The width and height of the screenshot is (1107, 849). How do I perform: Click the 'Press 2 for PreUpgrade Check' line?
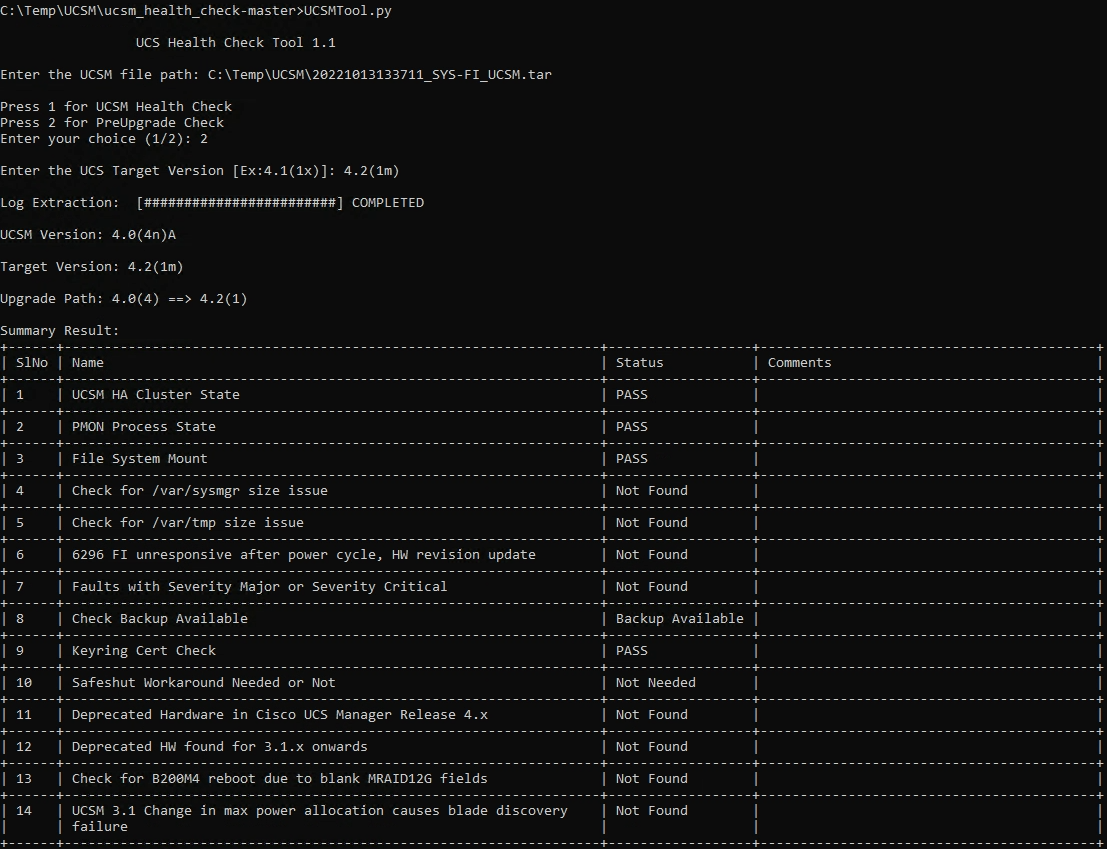coord(112,123)
